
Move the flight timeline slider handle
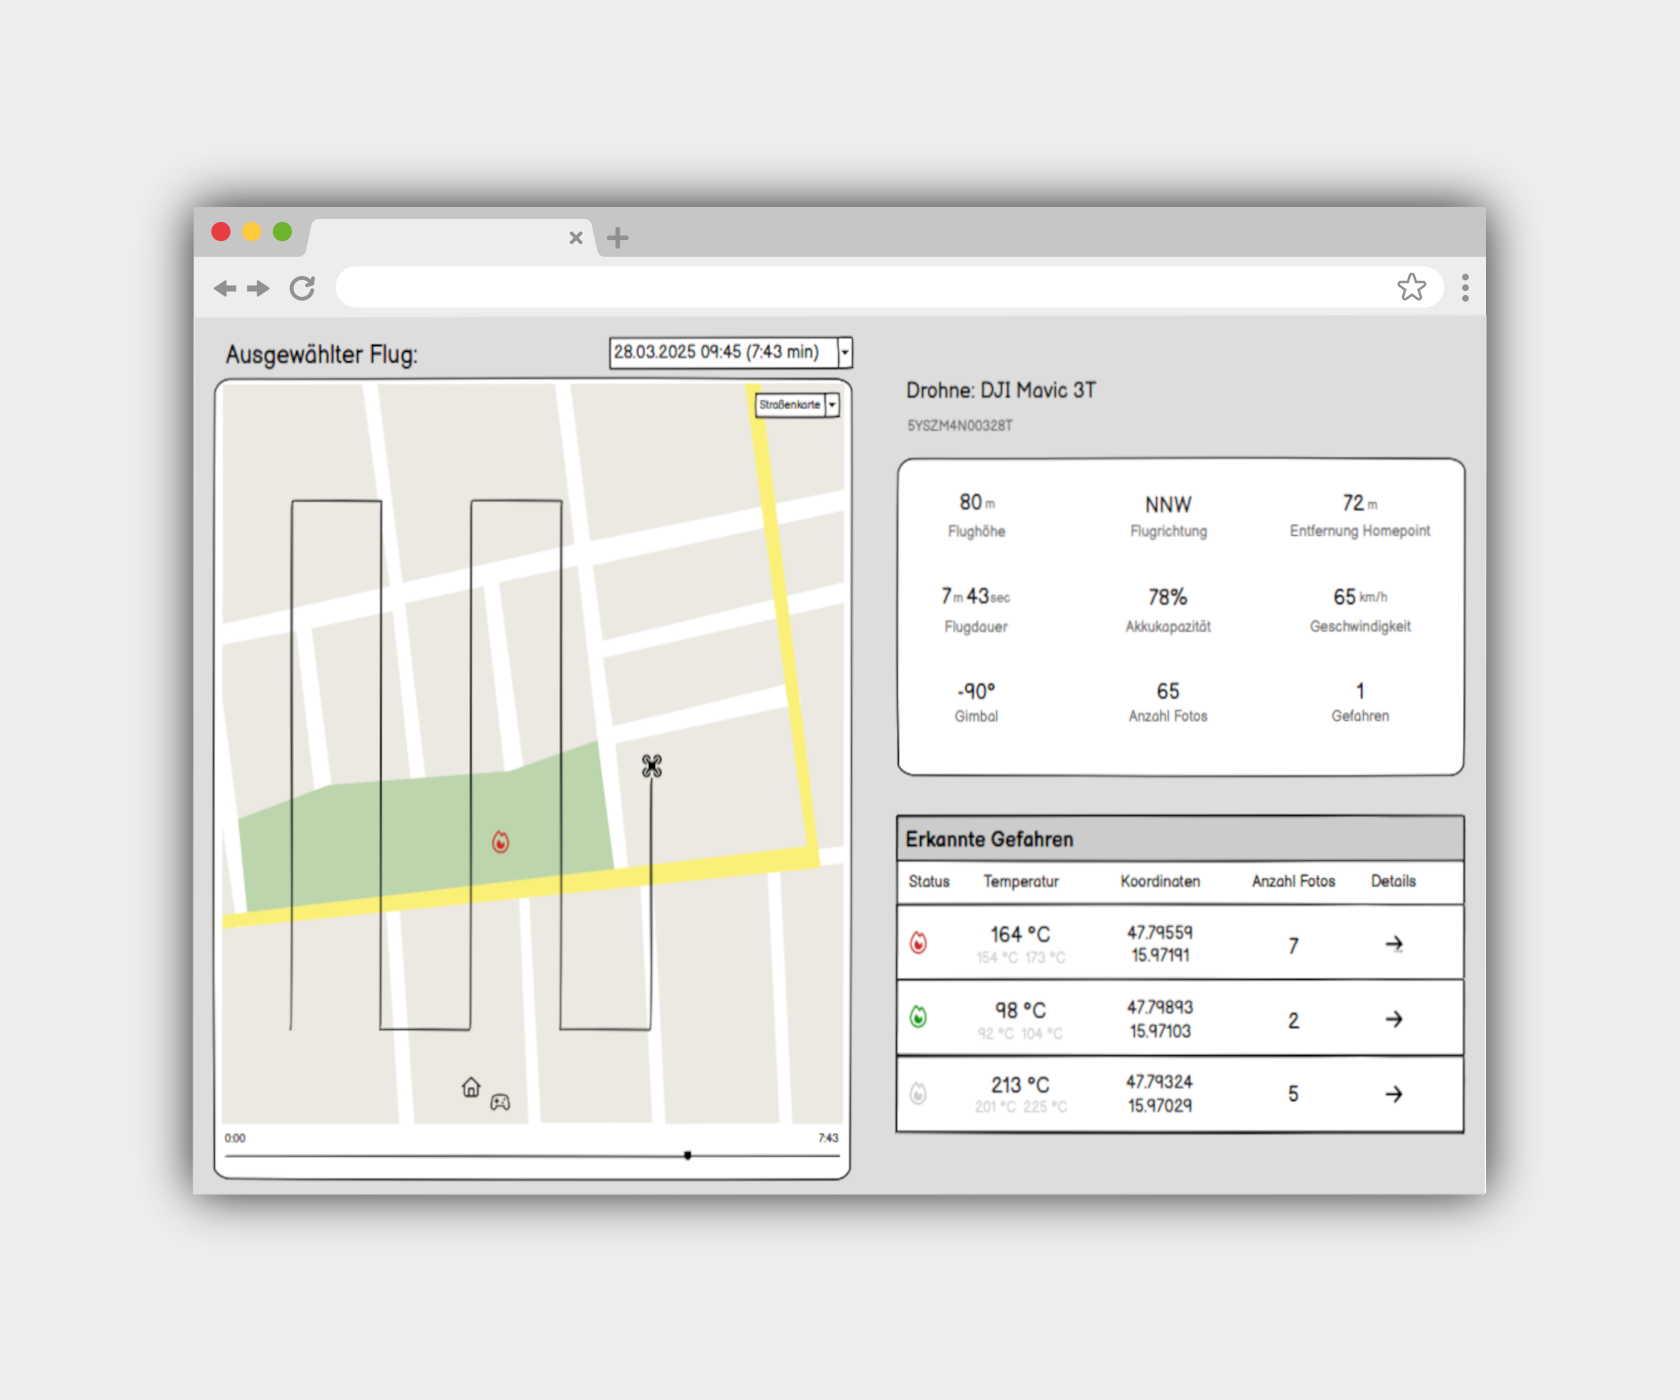tap(688, 1155)
